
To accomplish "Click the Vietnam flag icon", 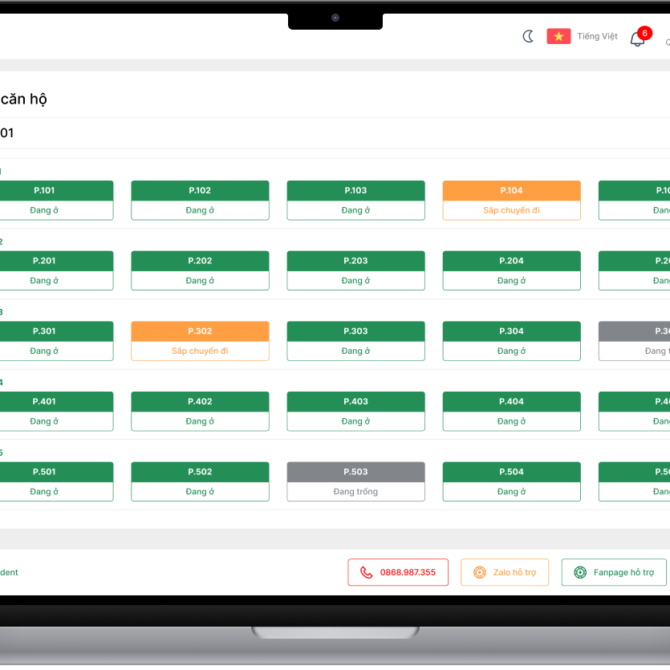I will (x=558, y=37).
